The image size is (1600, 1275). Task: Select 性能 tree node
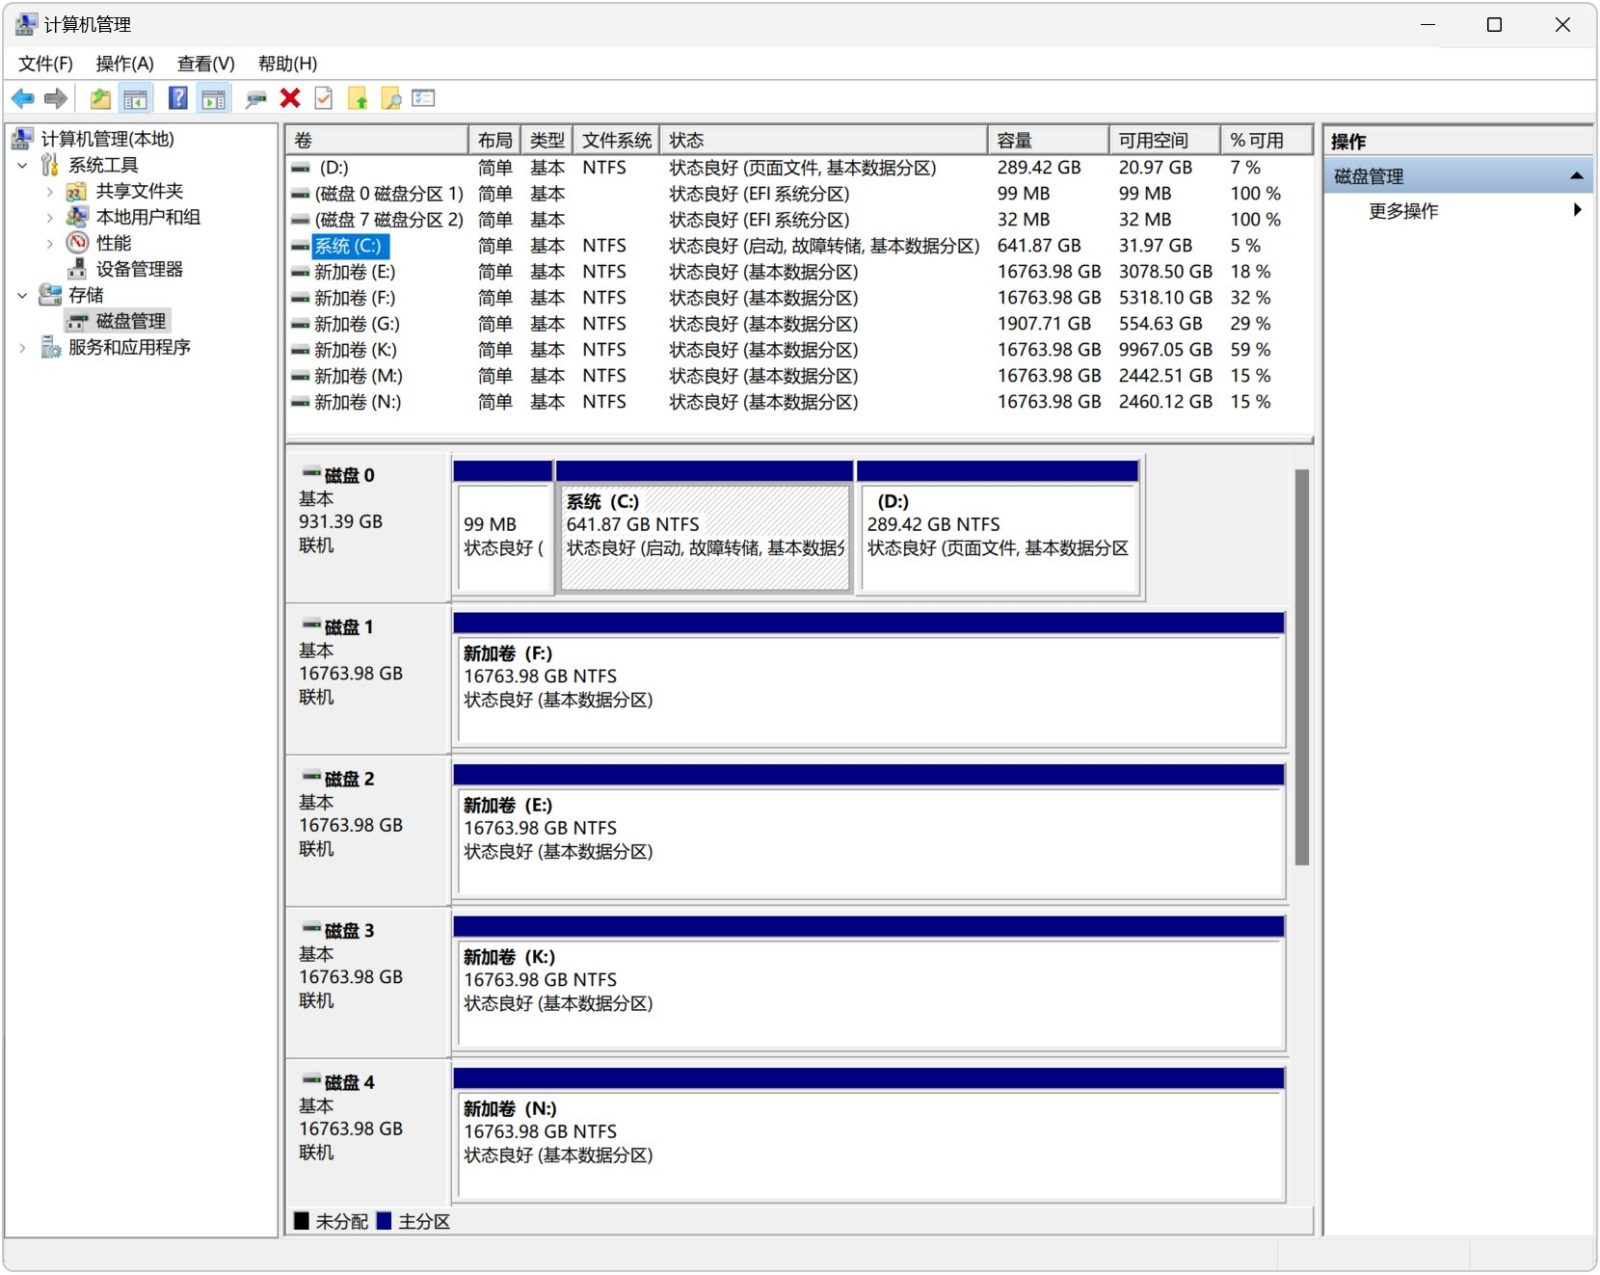coord(113,243)
